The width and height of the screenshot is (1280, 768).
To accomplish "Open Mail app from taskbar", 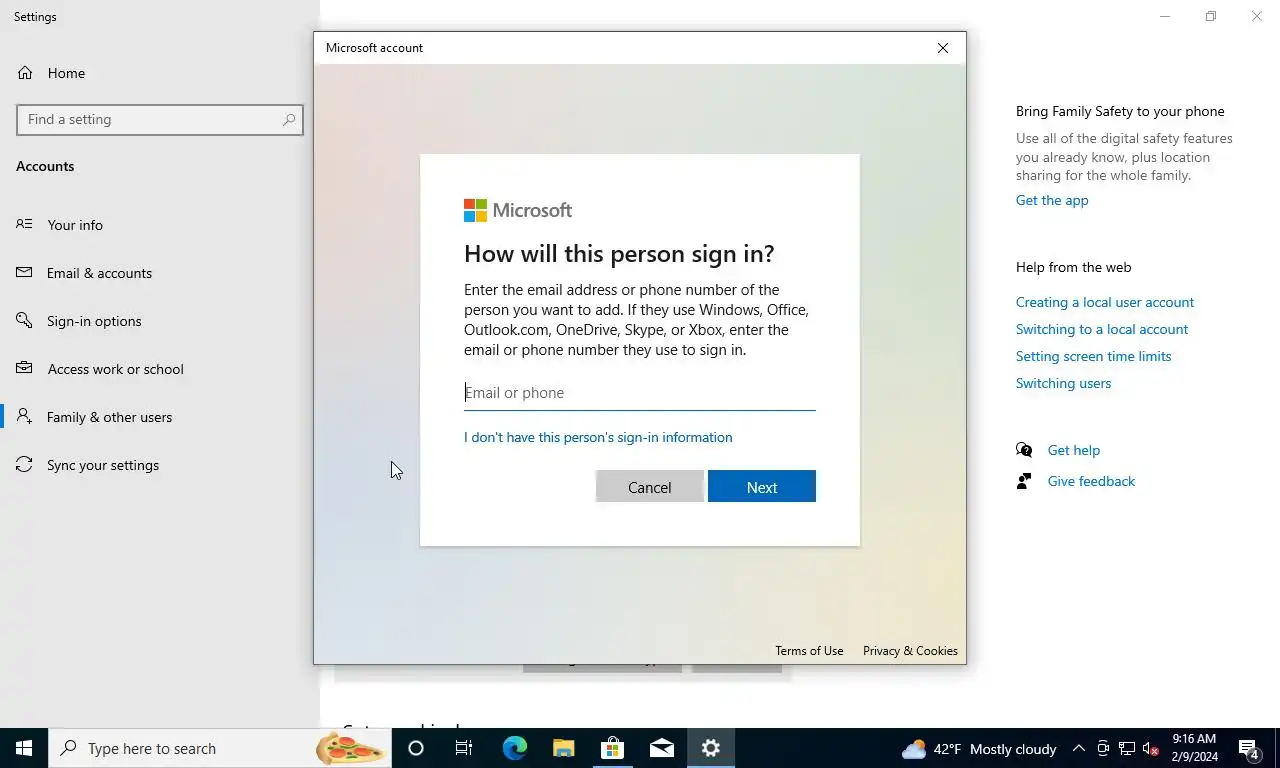I will pos(661,748).
